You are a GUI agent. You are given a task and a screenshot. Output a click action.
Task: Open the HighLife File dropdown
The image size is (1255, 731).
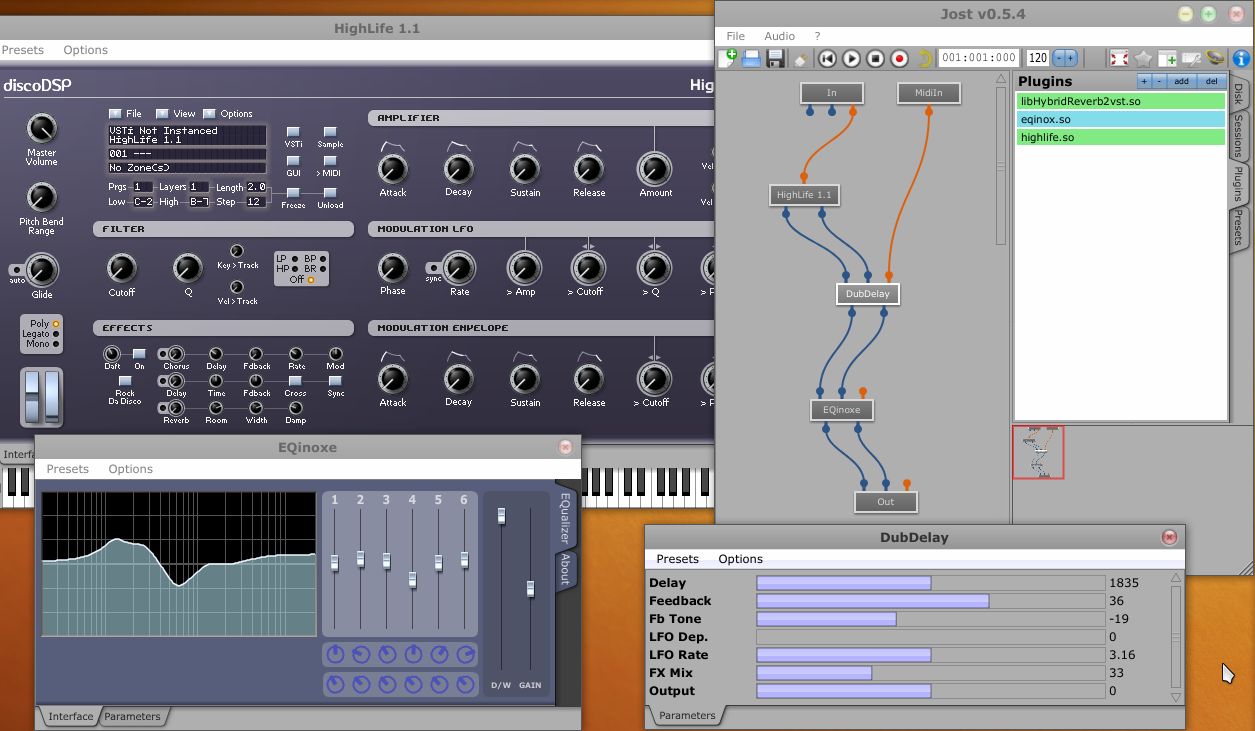pyautogui.click(x=115, y=114)
